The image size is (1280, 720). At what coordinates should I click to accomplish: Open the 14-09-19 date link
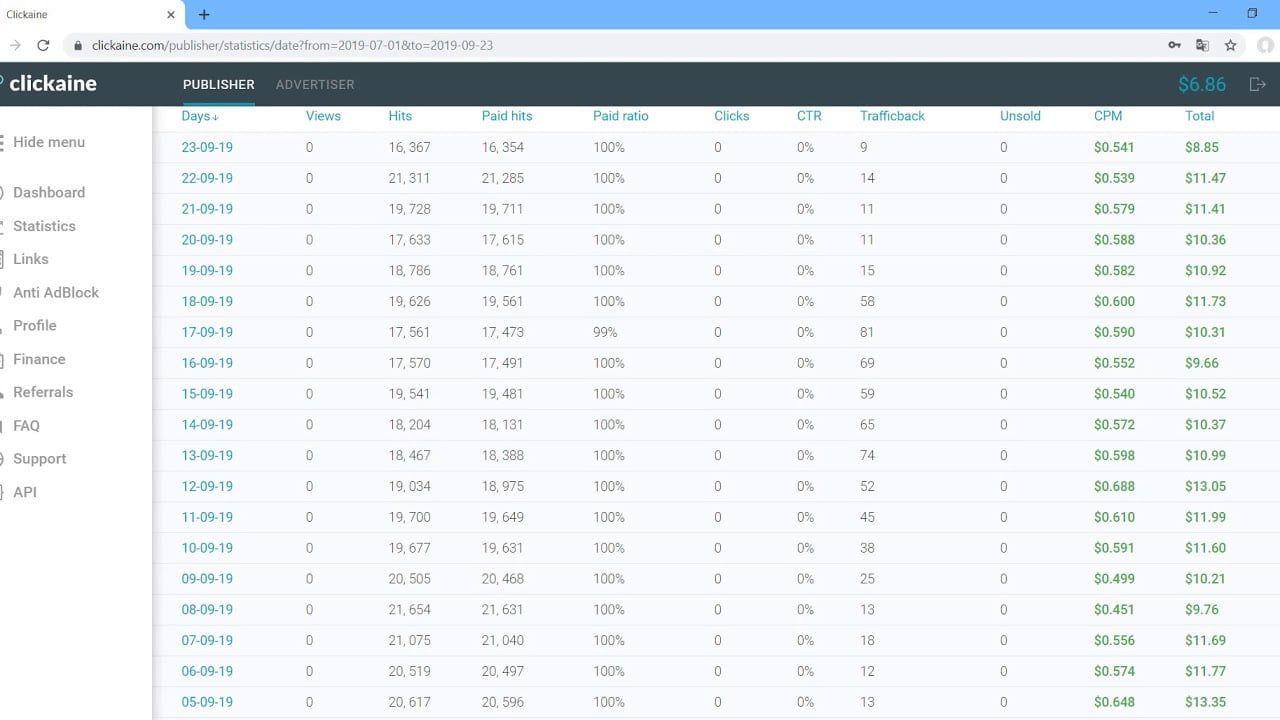pyautogui.click(x=207, y=425)
